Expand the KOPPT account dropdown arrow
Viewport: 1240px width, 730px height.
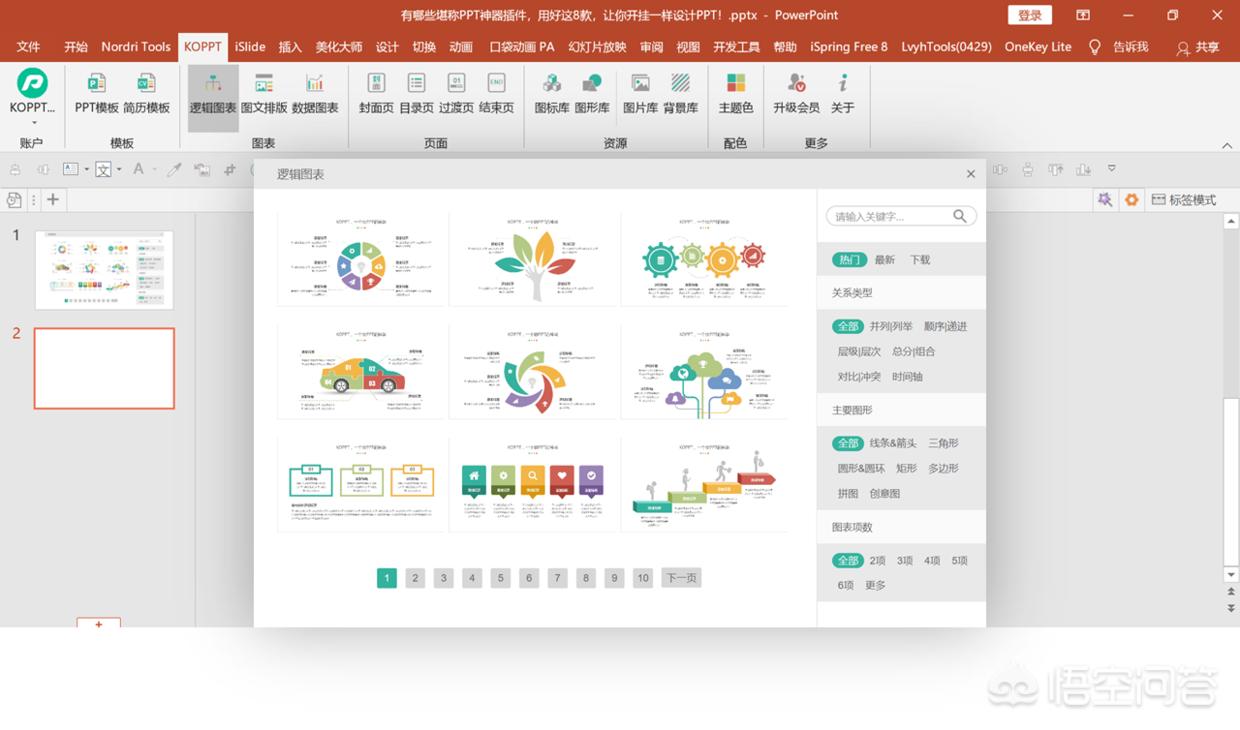[33, 123]
